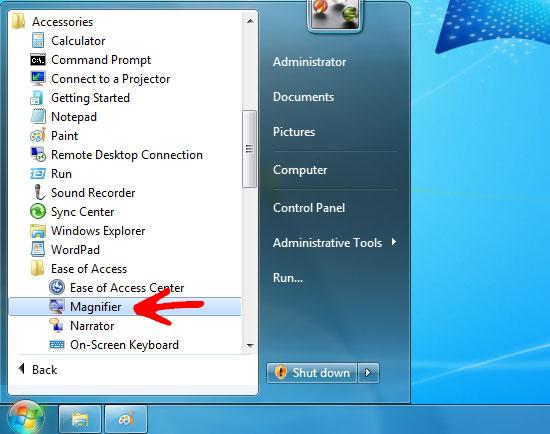Click the Narrator icon
Screen dimensions: 550x434
[x=56, y=325]
